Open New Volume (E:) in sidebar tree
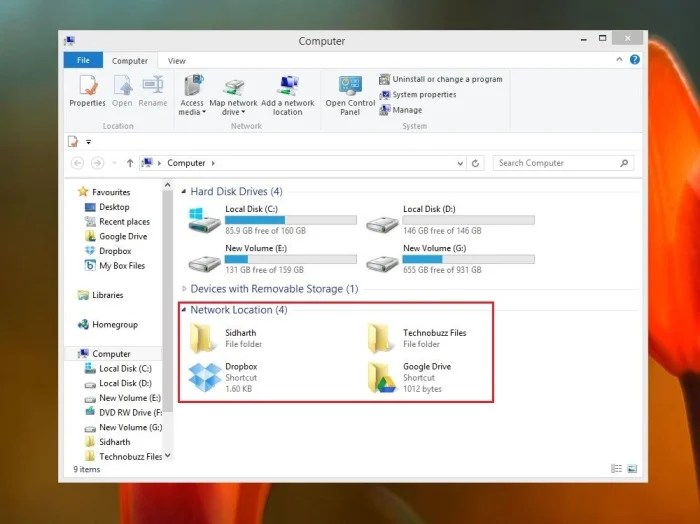The width and height of the screenshot is (700, 524). click(x=122, y=398)
